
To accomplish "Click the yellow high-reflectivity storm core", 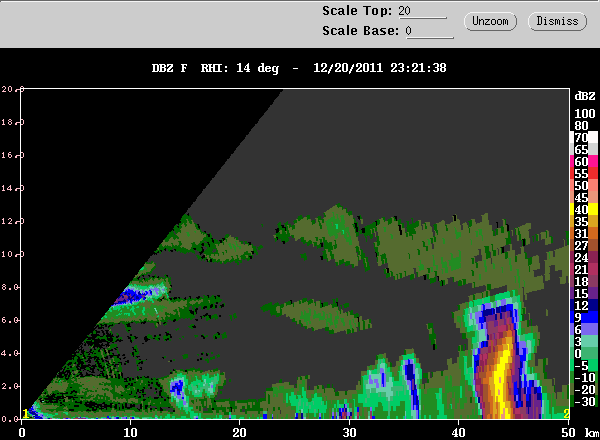I will point(501,383).
